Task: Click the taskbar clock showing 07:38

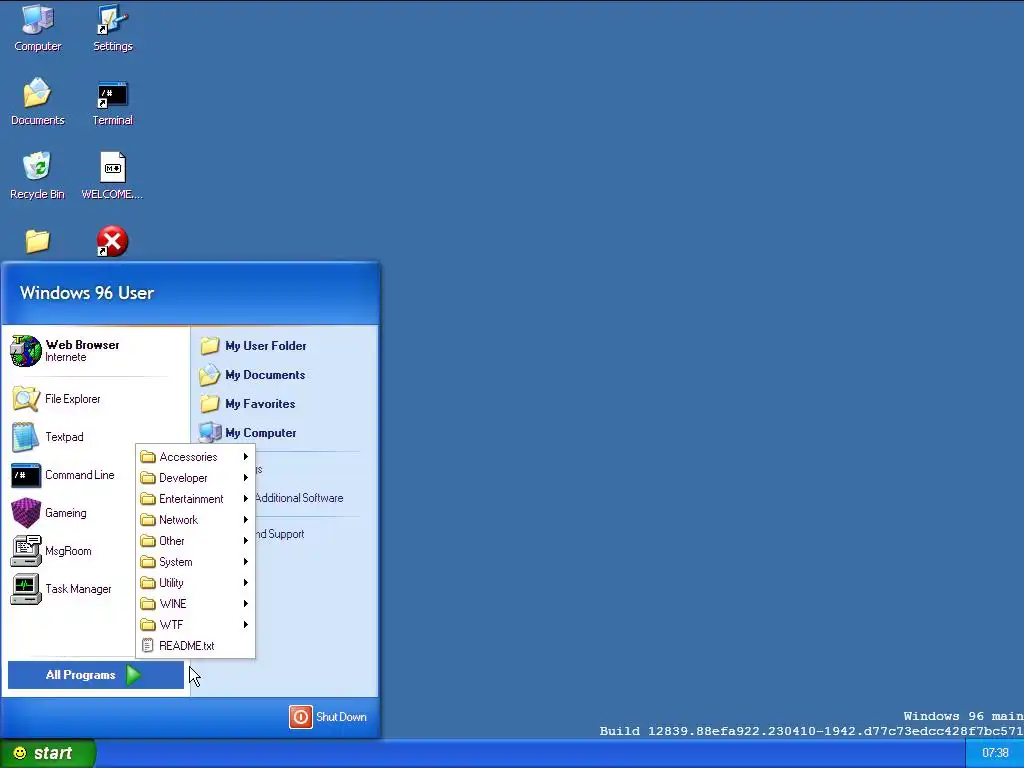Action: [995, 754]
